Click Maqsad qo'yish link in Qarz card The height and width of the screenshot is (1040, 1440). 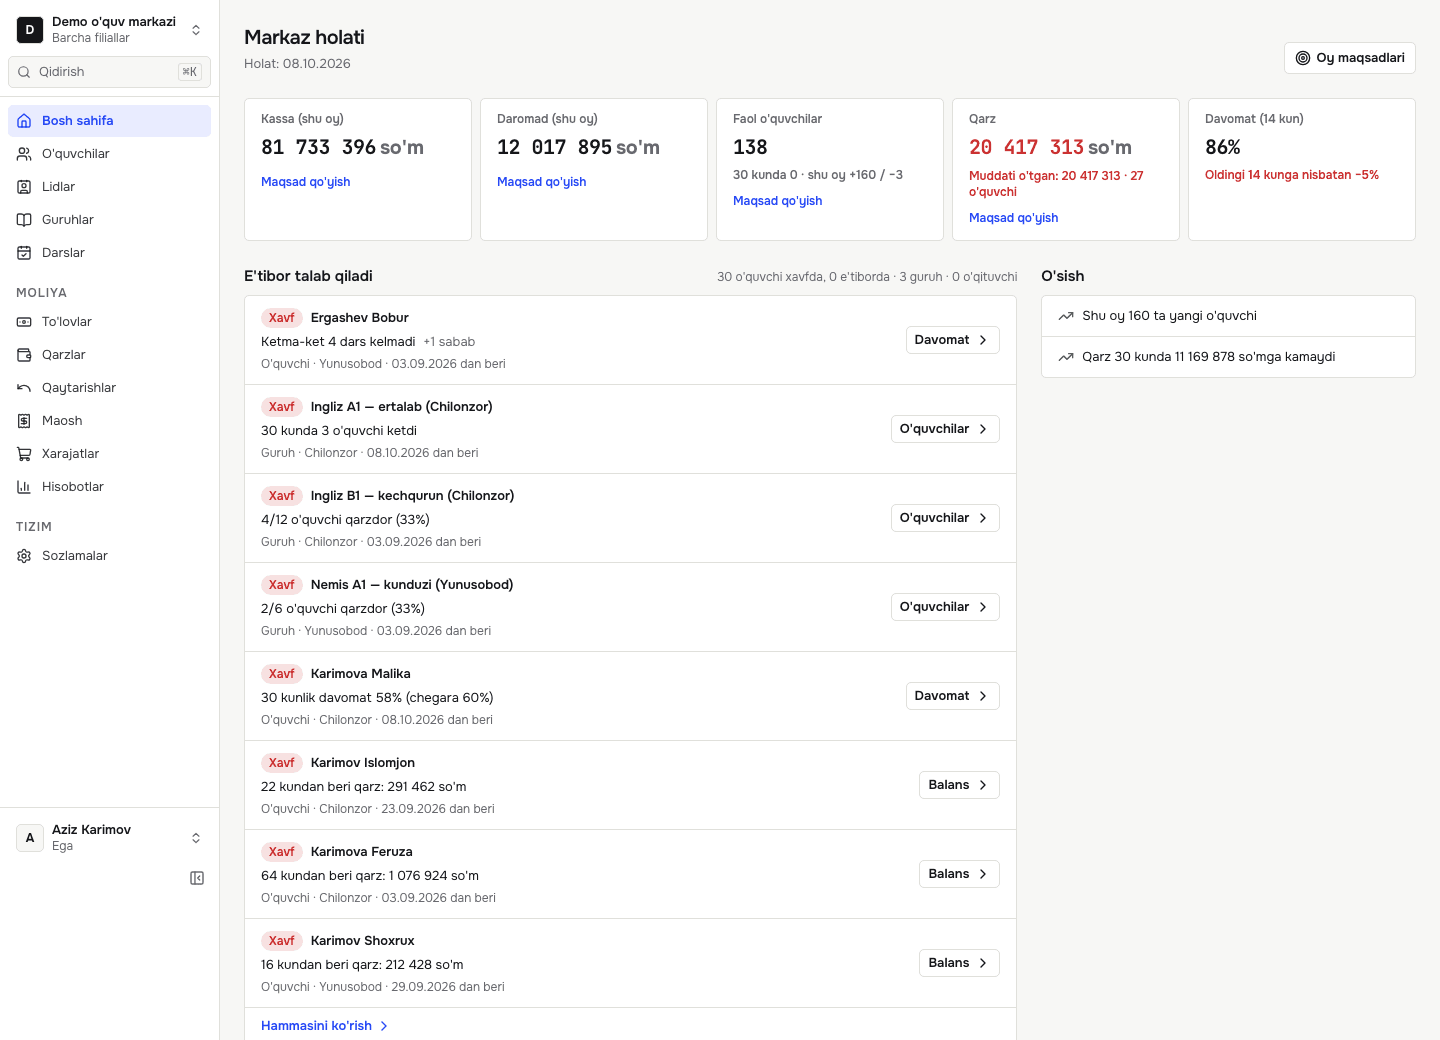[x=1014, y=218]
